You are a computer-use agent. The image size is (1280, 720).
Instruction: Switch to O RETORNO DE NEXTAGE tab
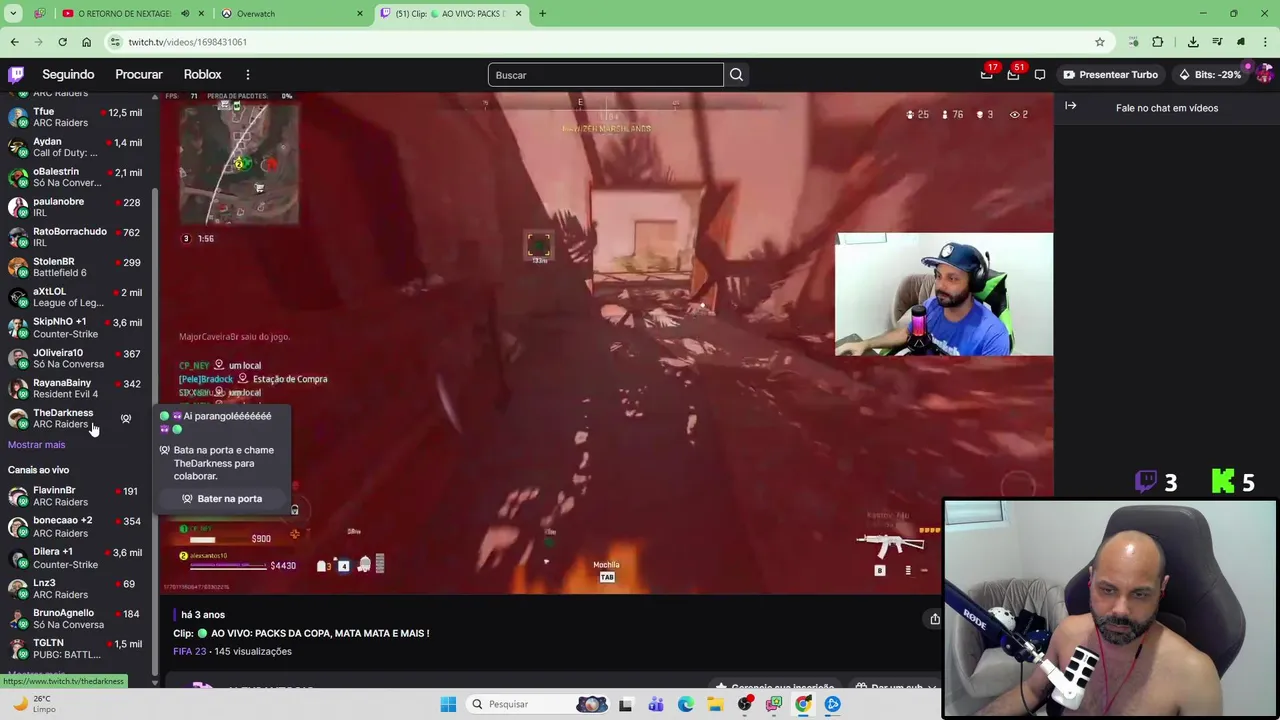tap(122, 14)
